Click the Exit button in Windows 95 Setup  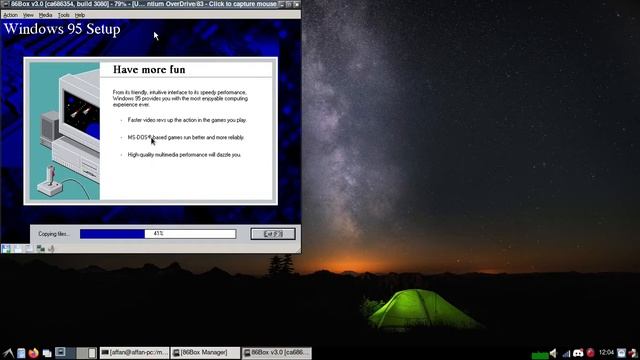click(x=273, y=234)
